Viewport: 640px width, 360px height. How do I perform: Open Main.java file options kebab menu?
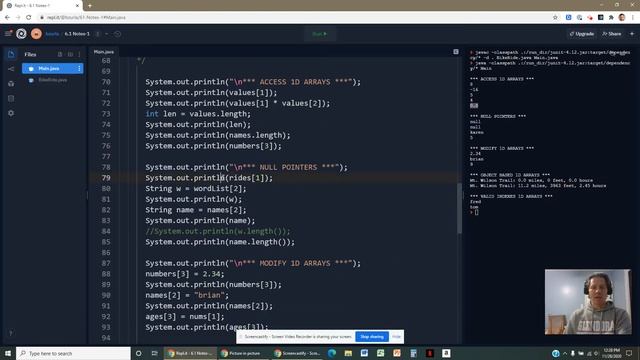coord(79,69)
